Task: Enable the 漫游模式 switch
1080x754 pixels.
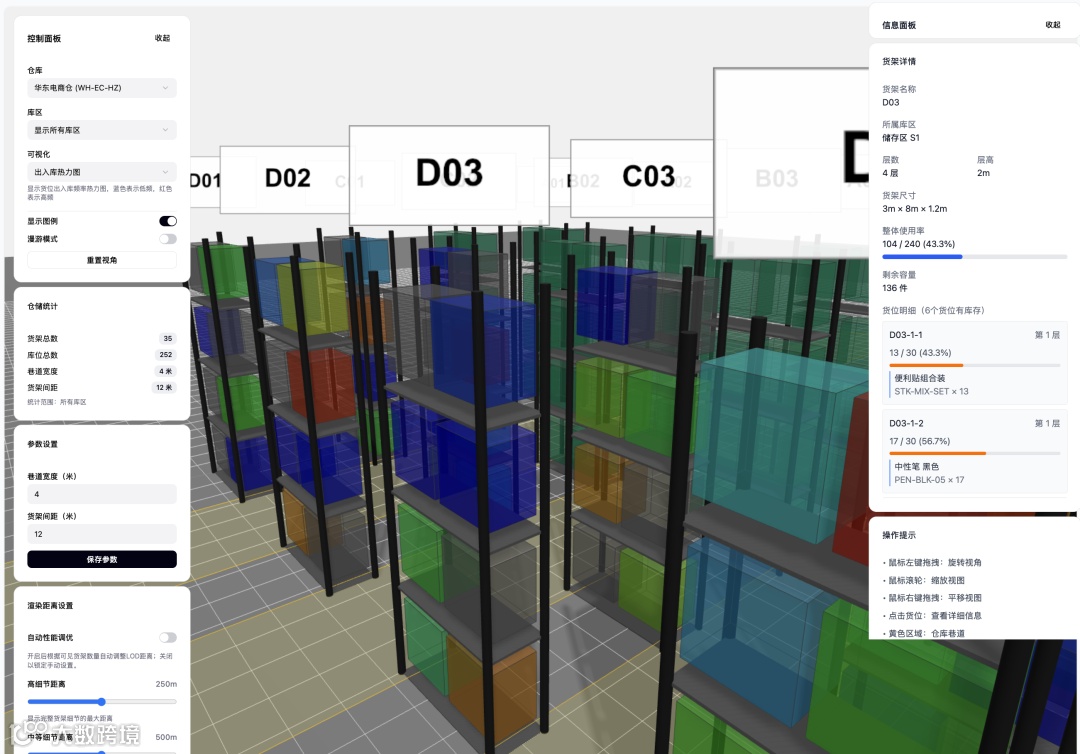Action: [x=167, y=239]
